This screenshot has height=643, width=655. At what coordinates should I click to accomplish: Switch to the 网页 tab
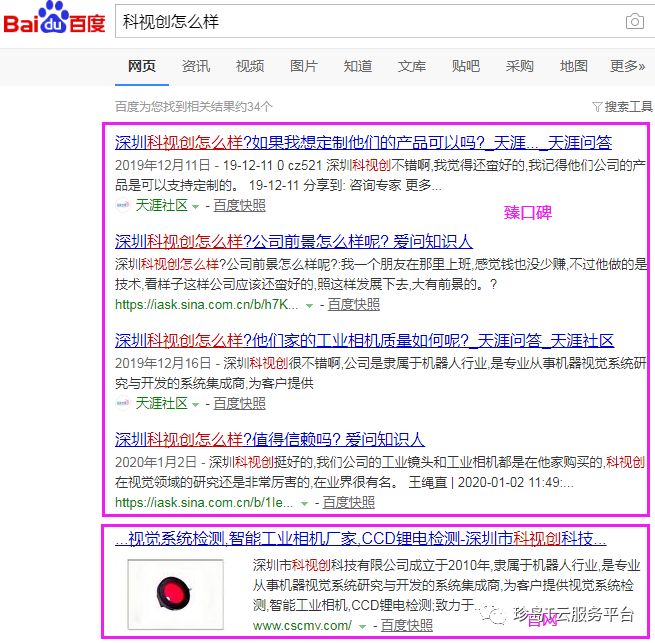[142, 66]
